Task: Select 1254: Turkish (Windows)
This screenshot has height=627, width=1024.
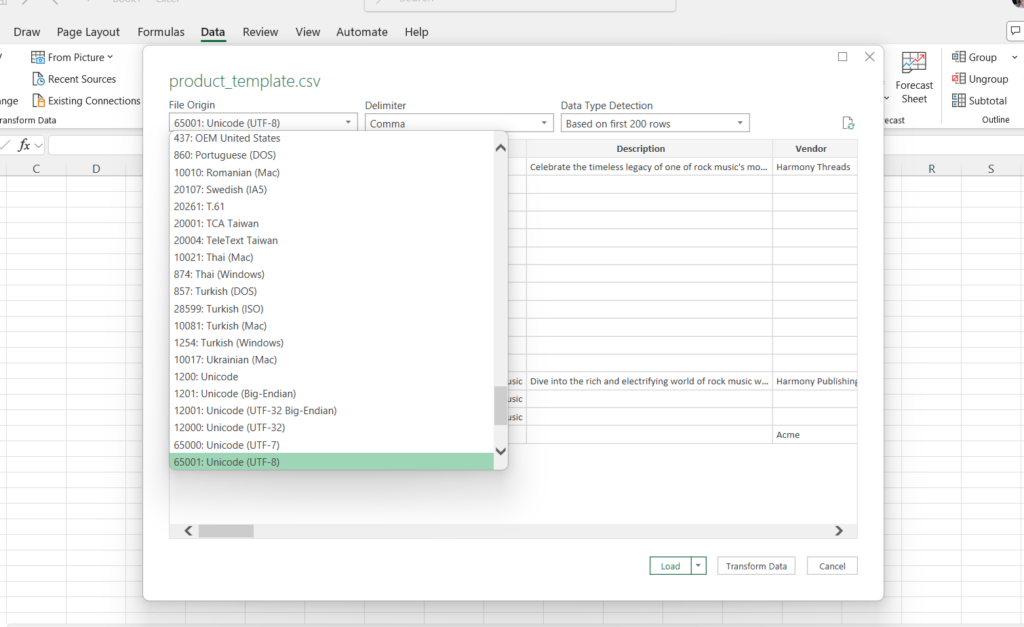Action: (x=332, y=342)
